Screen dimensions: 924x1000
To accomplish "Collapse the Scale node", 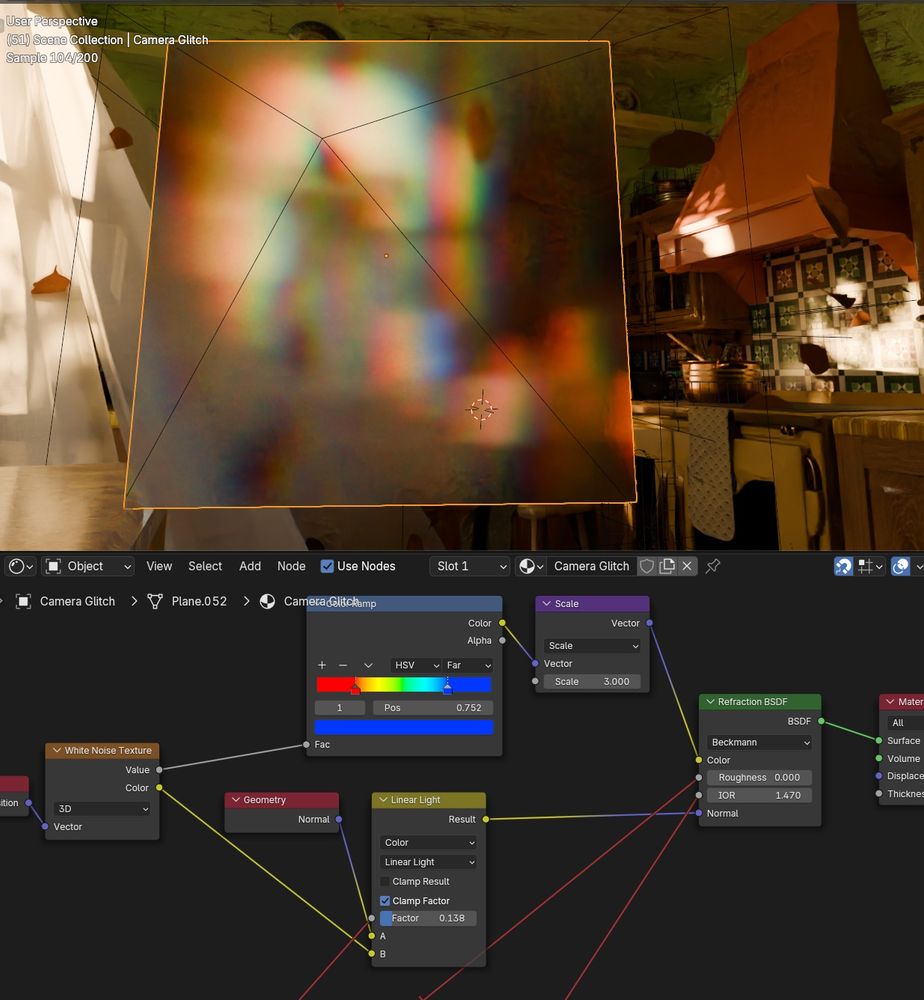I will [x=546, y=603].
